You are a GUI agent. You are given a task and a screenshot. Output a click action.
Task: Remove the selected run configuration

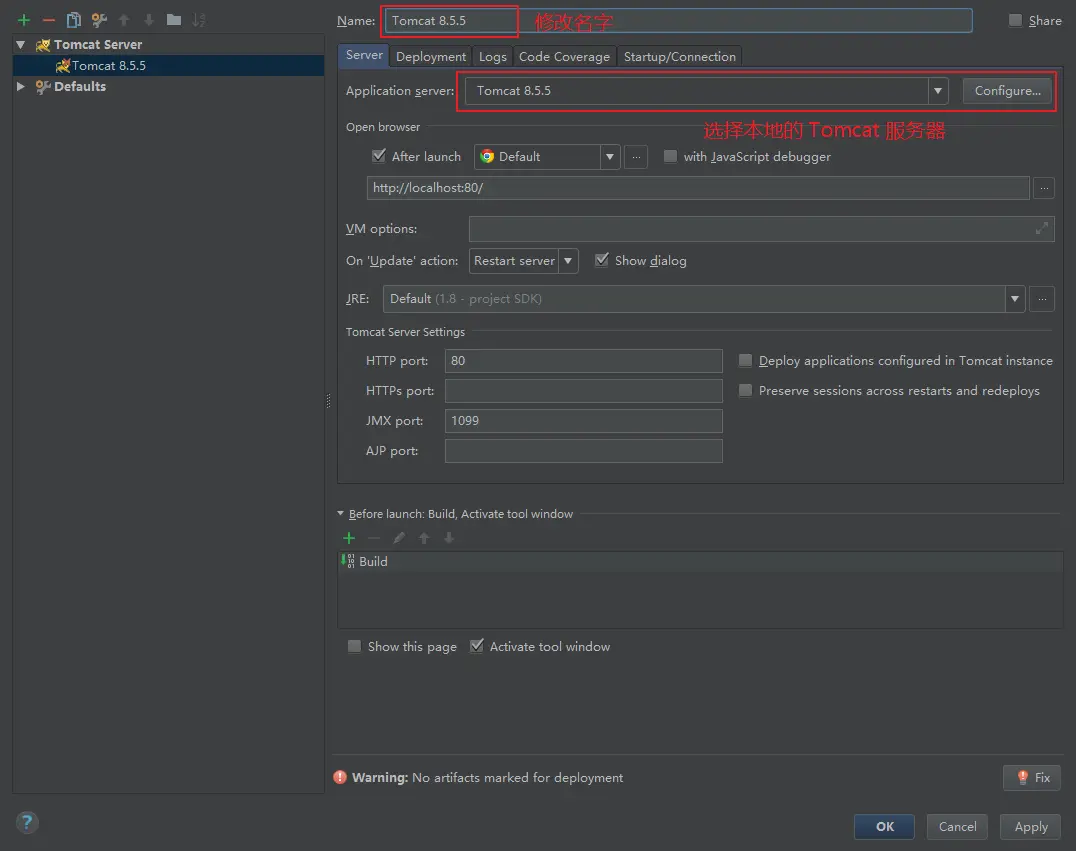(49, 20)
